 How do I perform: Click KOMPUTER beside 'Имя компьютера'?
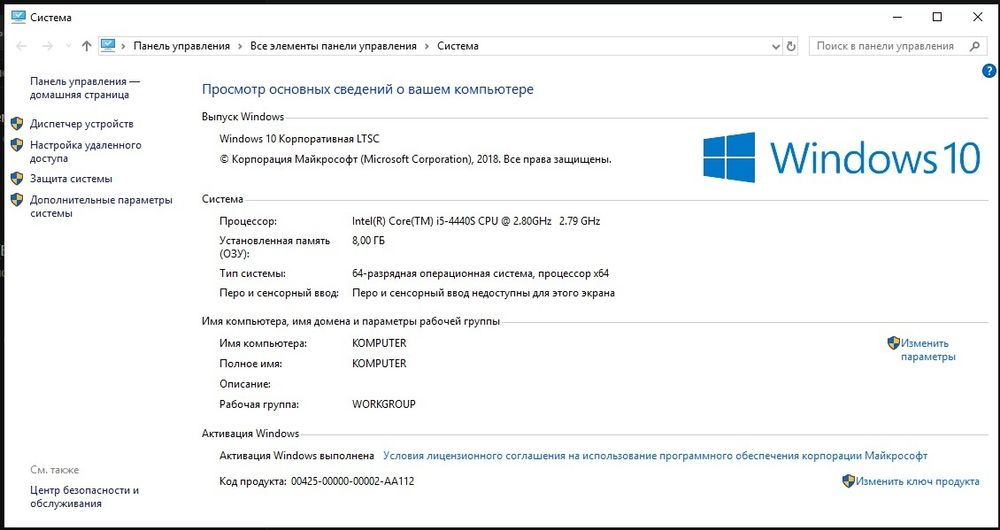point(379,343)
